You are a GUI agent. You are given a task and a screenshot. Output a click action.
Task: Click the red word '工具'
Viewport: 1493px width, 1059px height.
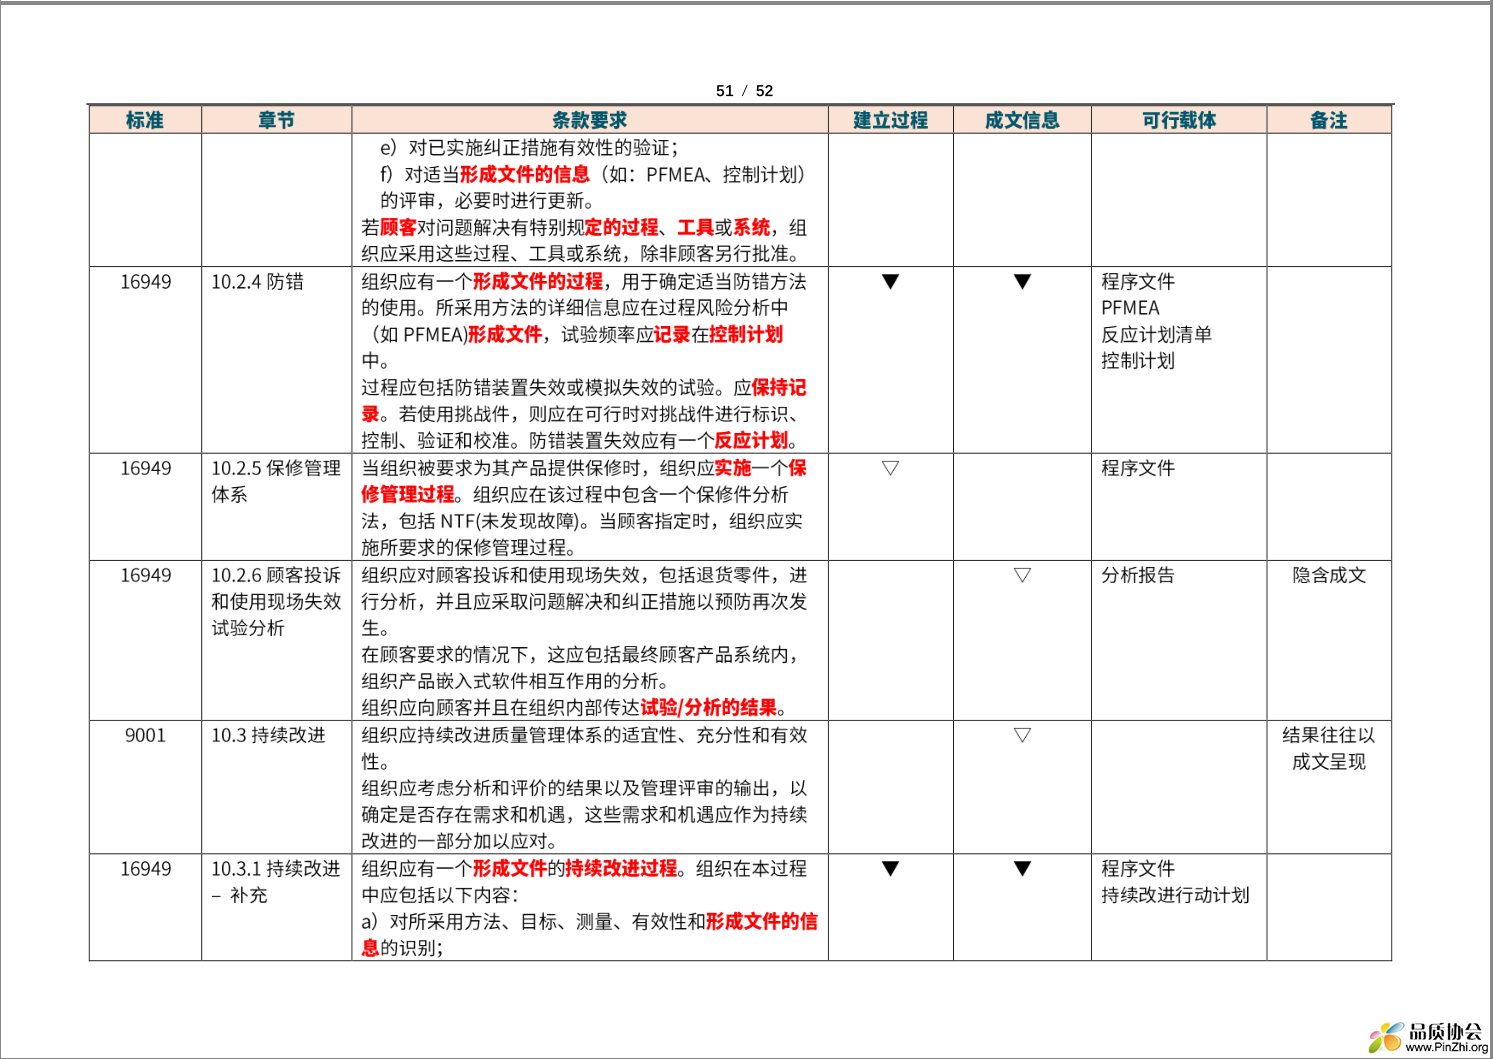tap(695, 228)
